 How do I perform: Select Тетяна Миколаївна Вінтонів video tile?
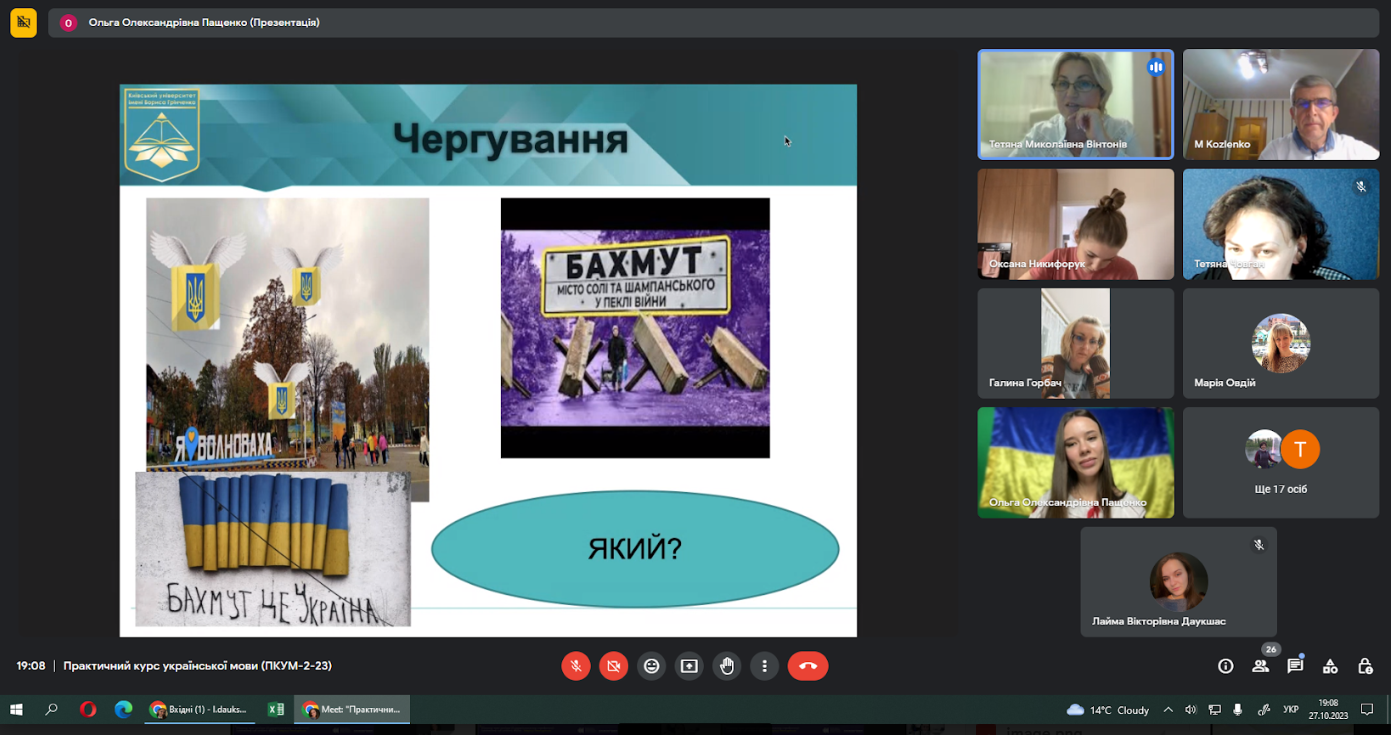(1075, 104)
